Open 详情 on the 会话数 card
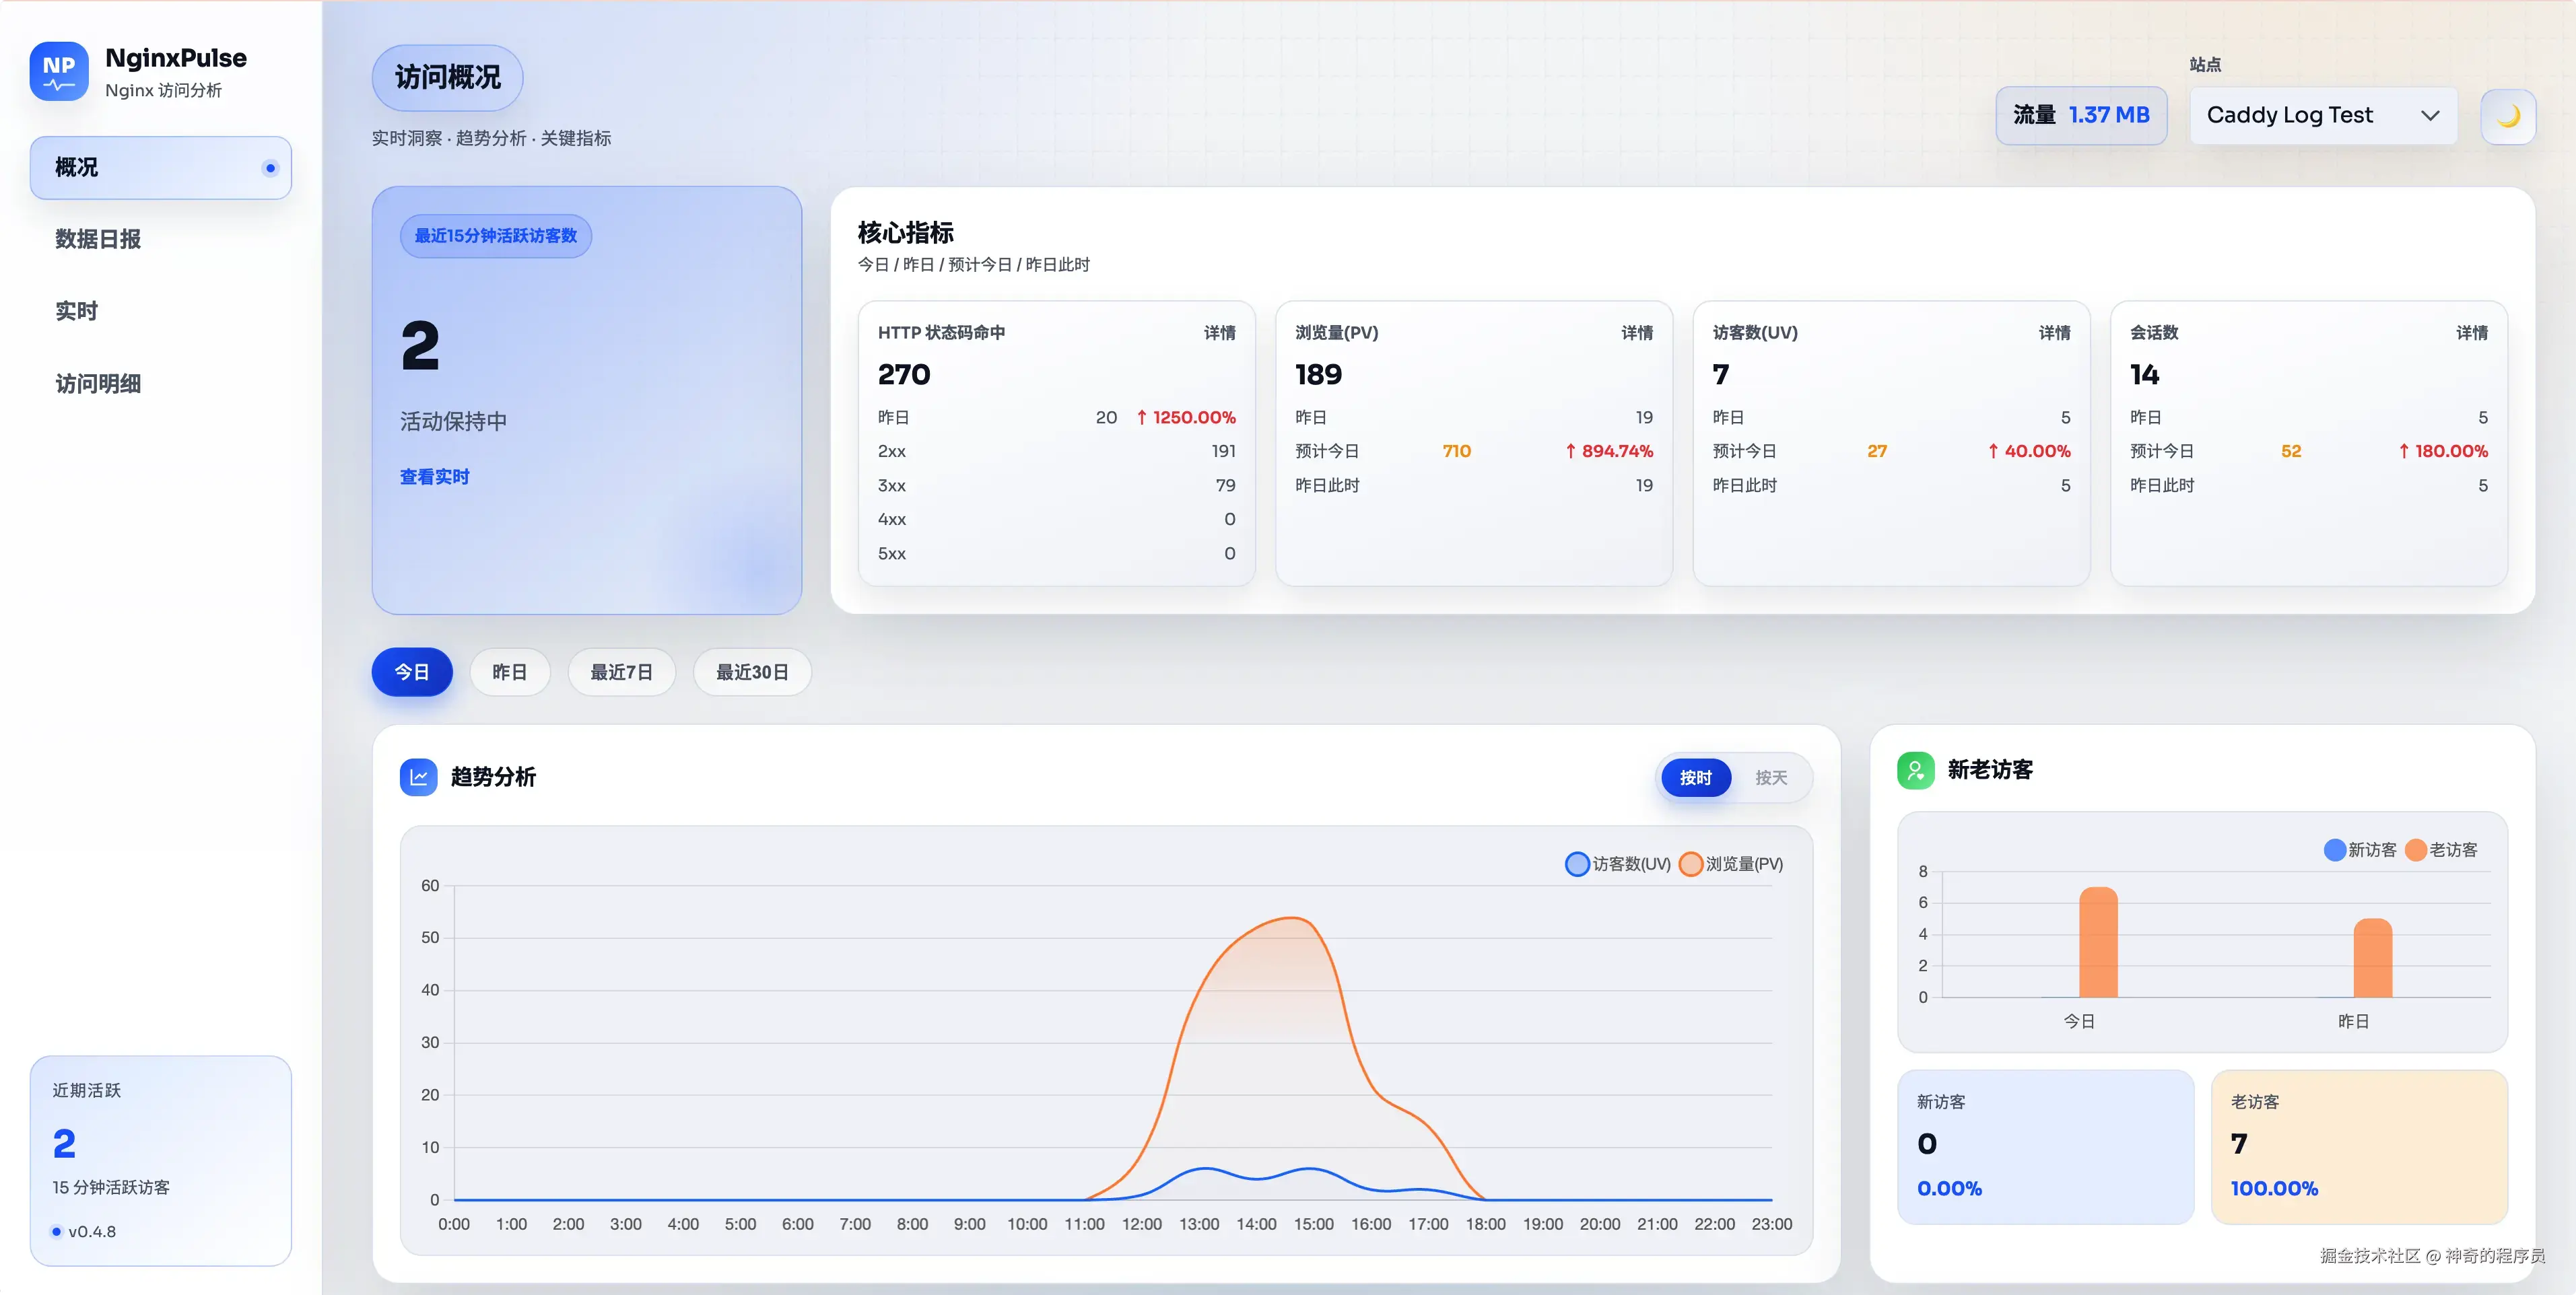The width and height of the screenshot is (2576, 1295). [2472, 333]
